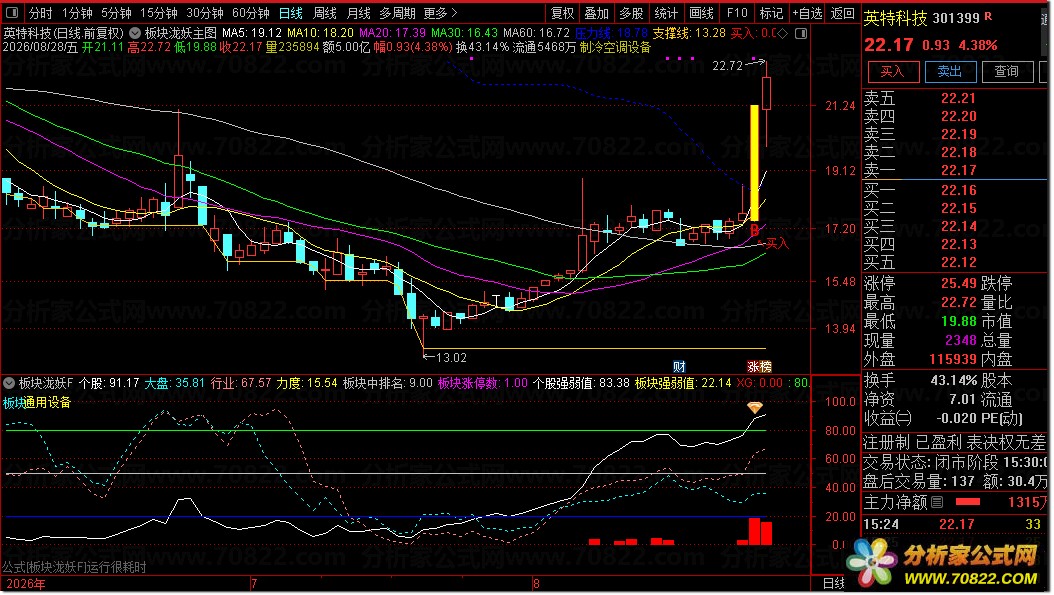Click the 2026年 year label
Screen dimensions: 1054x595
click(x=26, y=584)
